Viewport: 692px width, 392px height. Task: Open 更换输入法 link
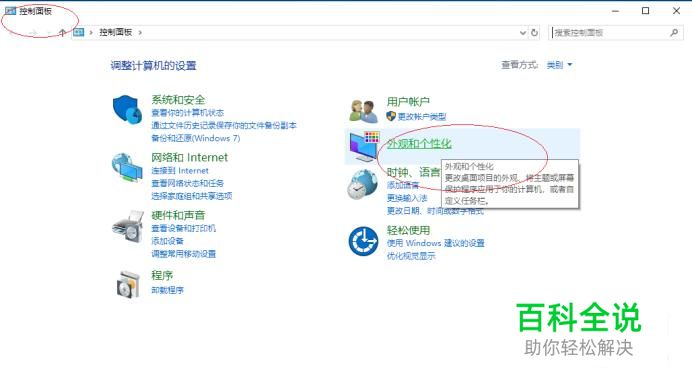tap(407, 198)
